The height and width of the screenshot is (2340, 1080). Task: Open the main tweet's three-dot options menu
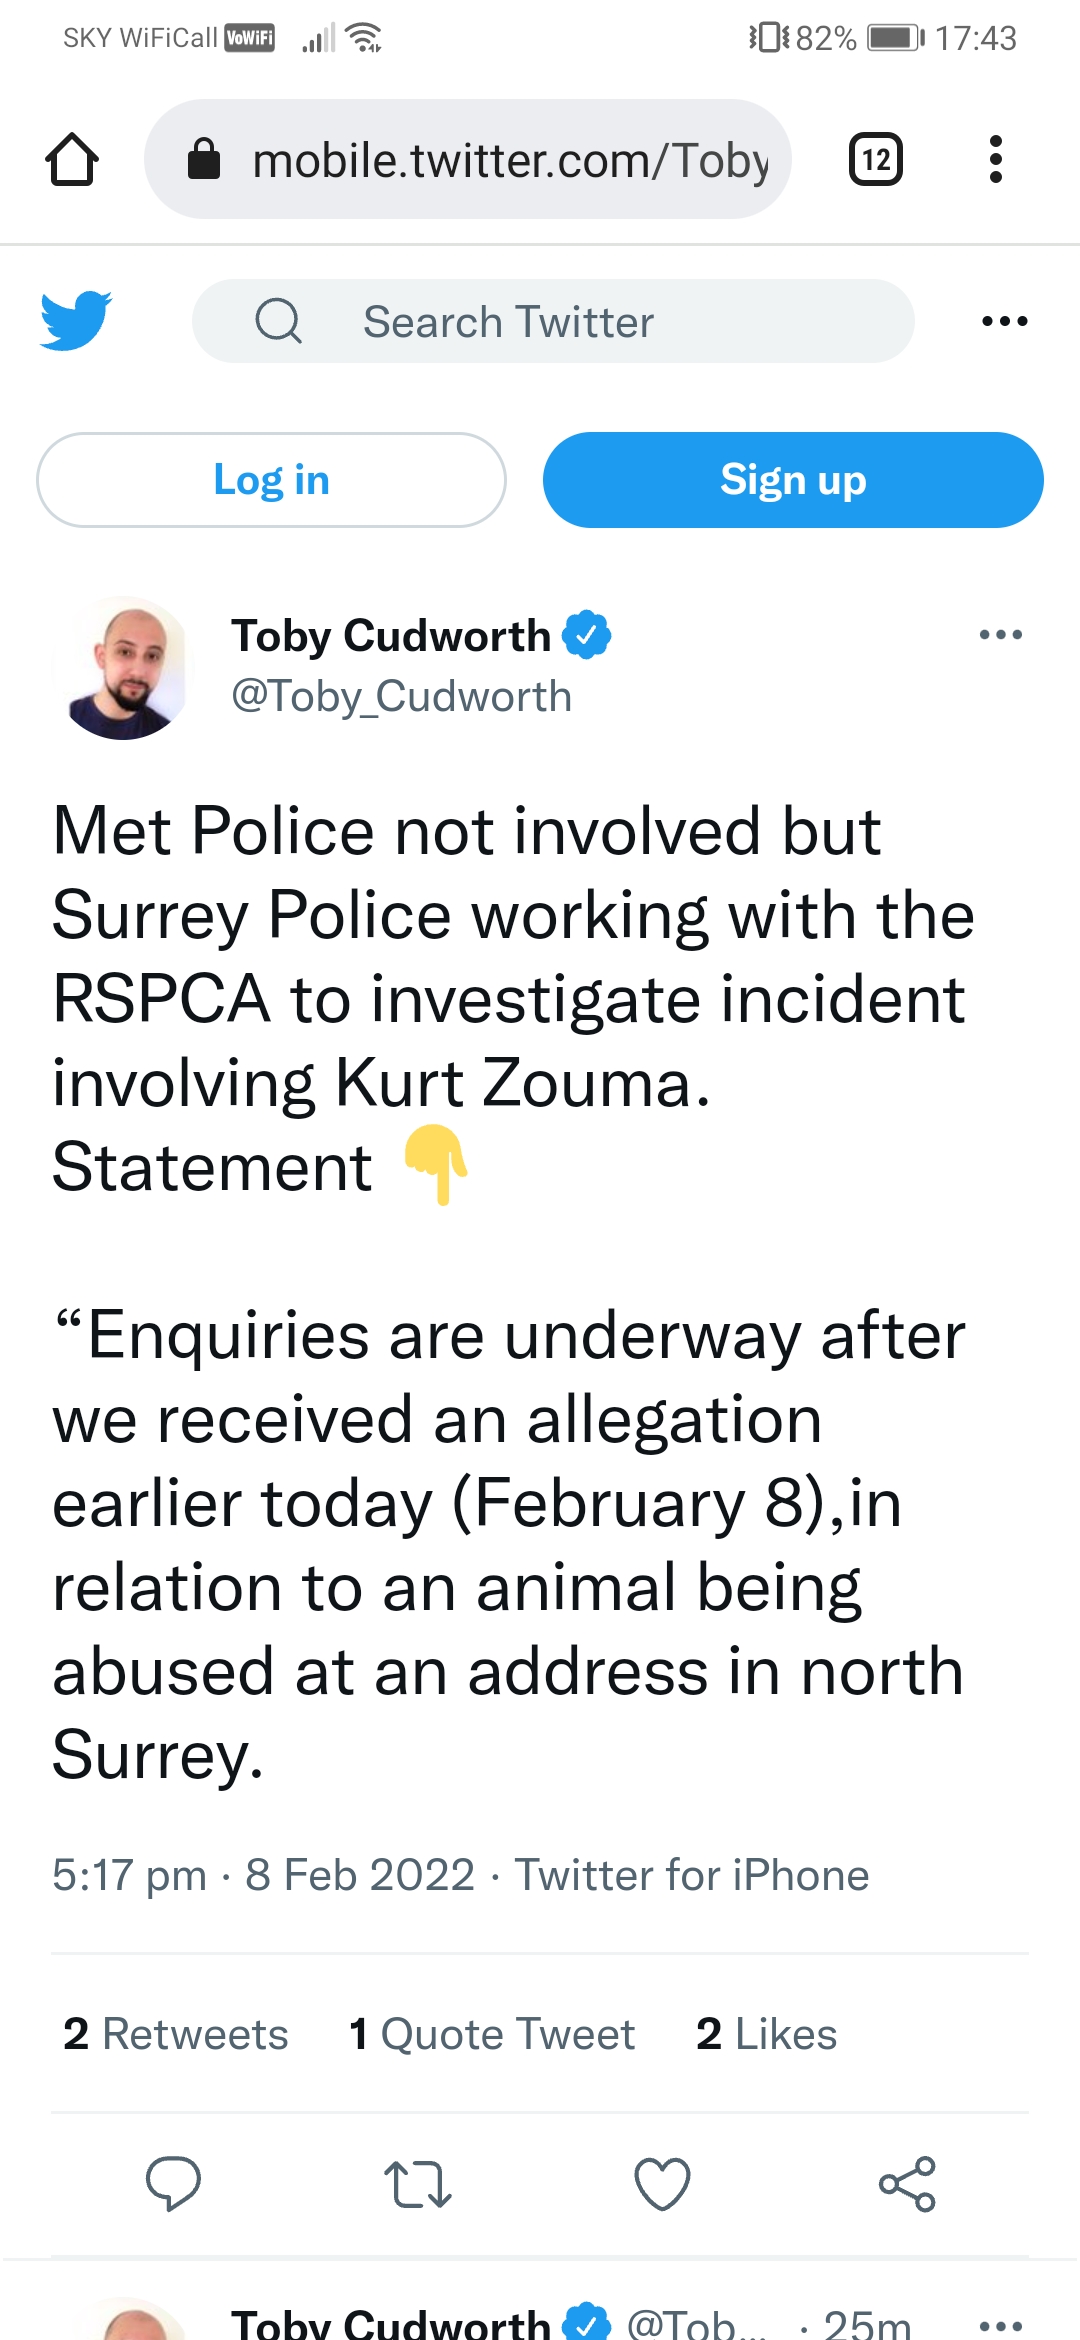click(x=1000, y=635)
